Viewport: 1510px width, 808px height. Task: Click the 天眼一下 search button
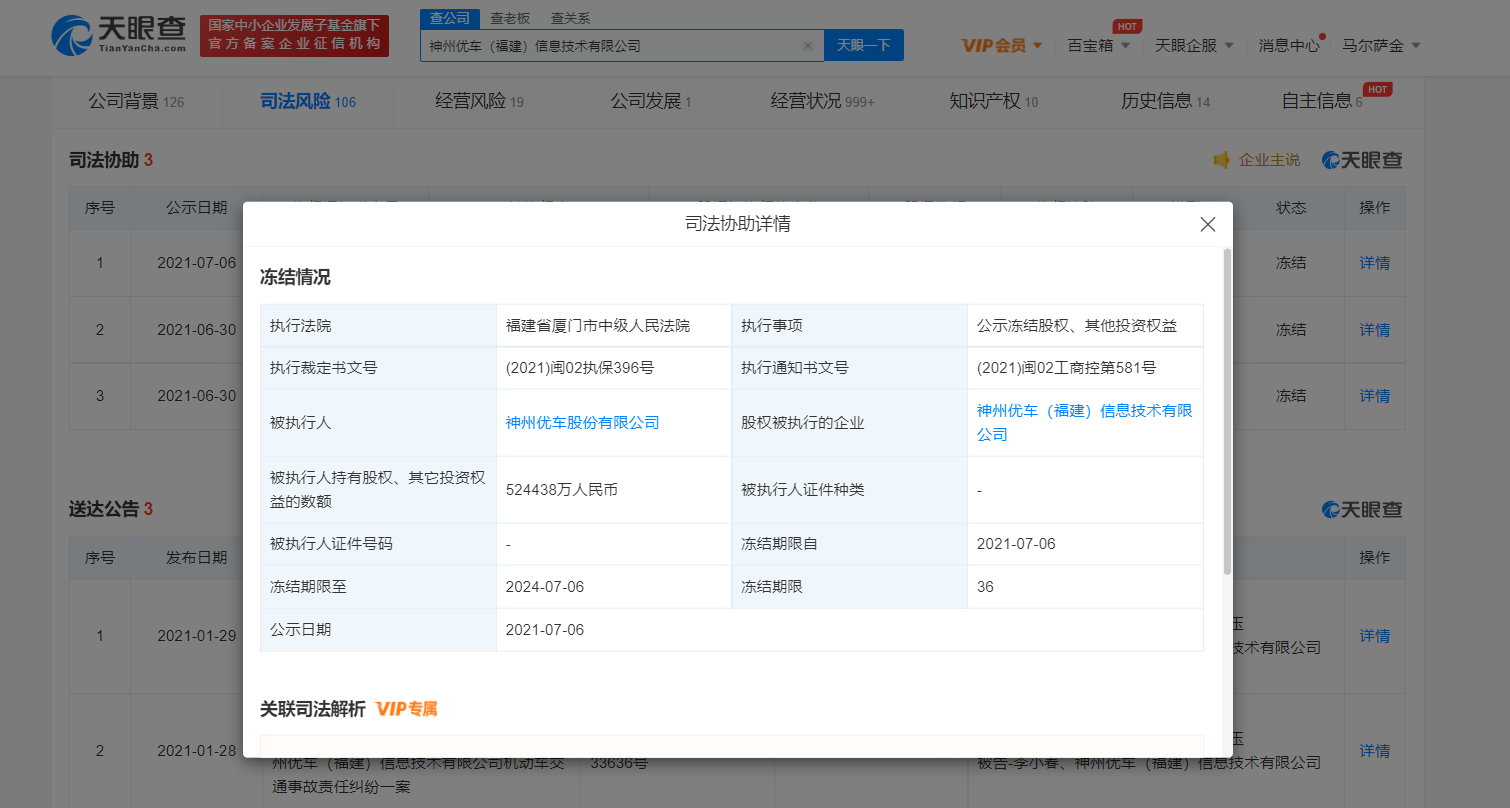point(863,45)
